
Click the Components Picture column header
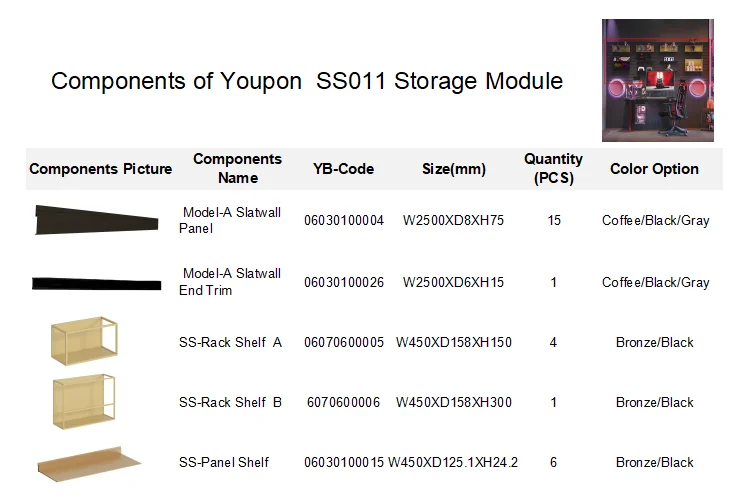[x=101, y=169]
